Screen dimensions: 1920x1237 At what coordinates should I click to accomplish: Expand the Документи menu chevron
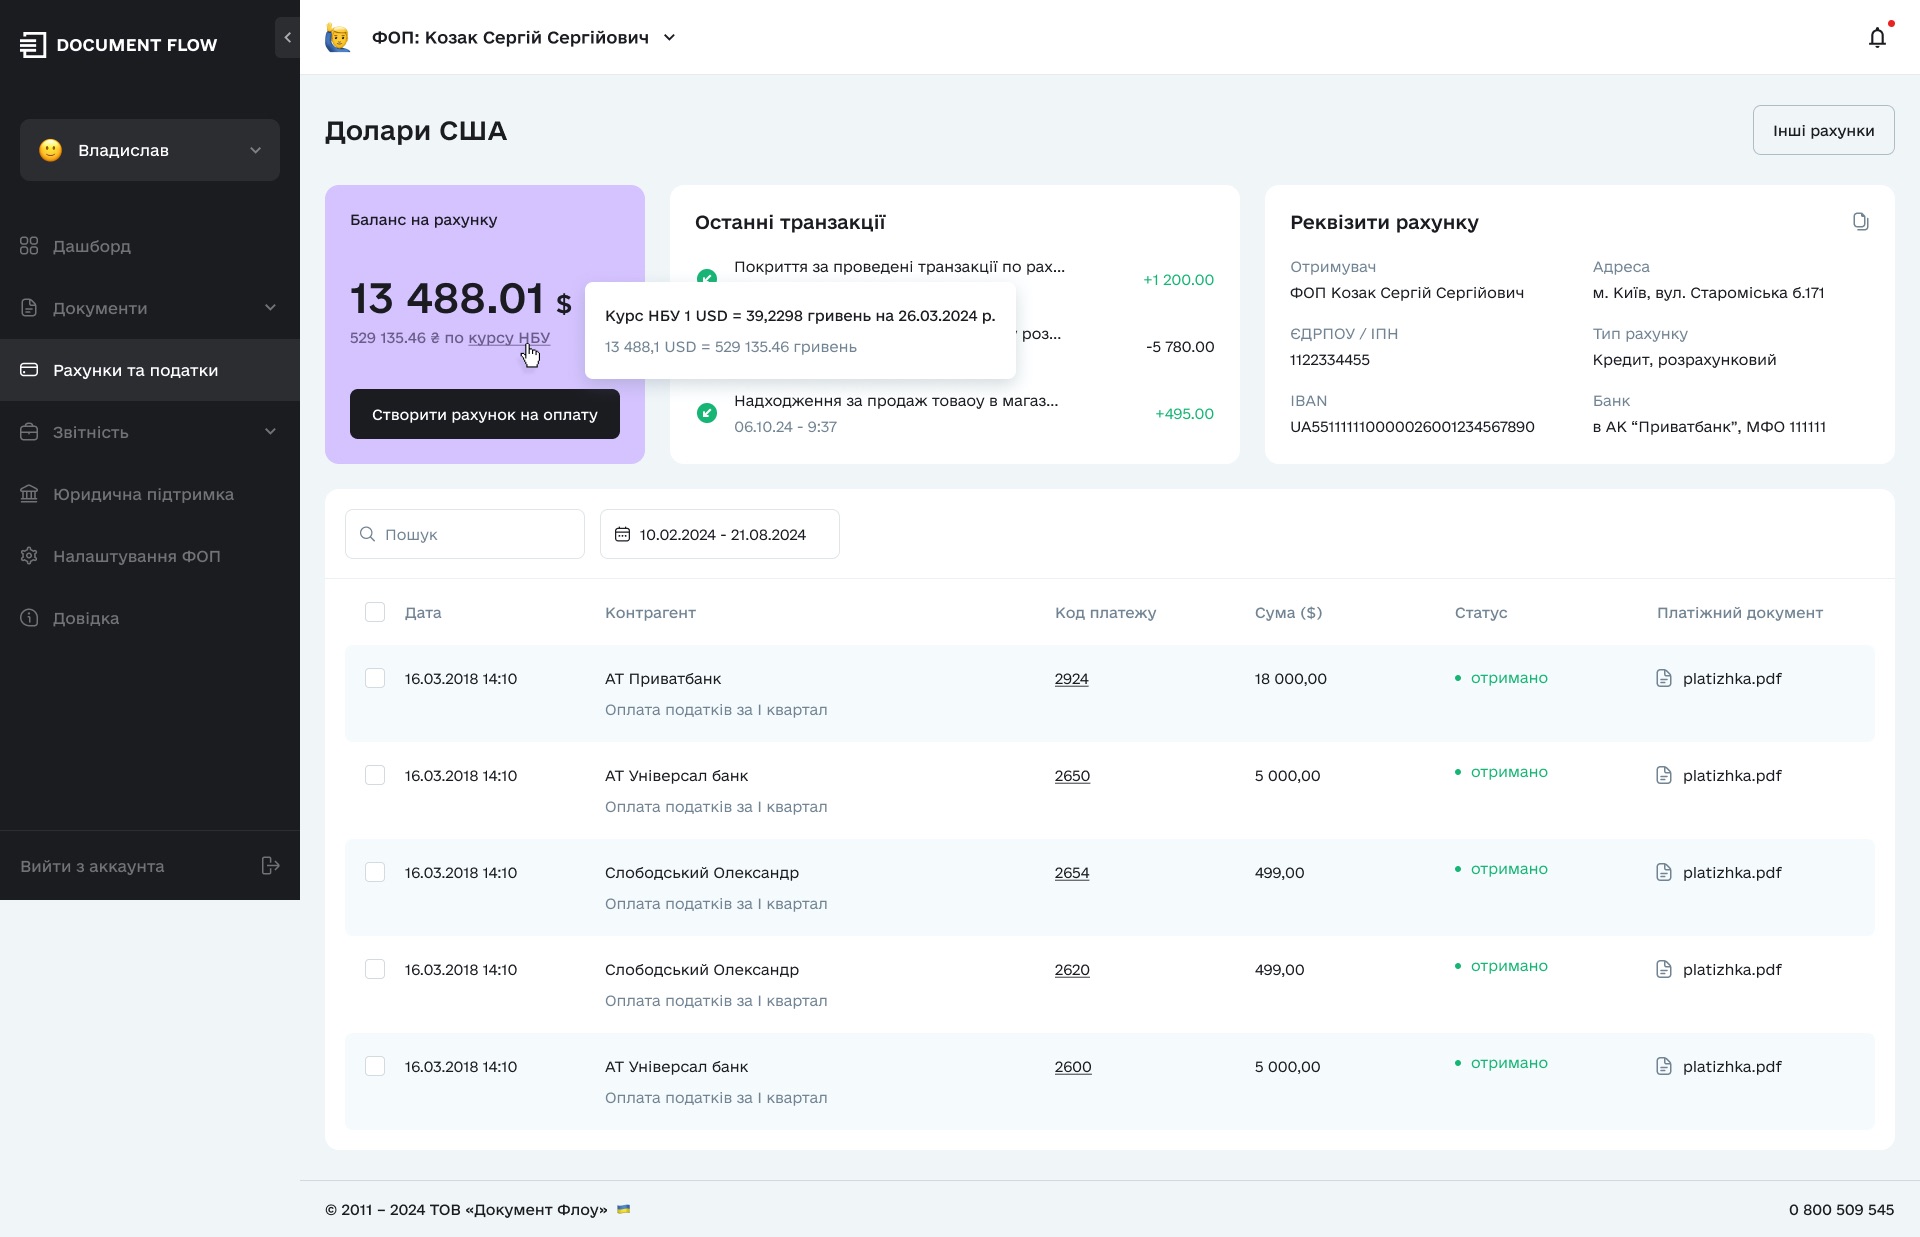(x=270, y=308)
